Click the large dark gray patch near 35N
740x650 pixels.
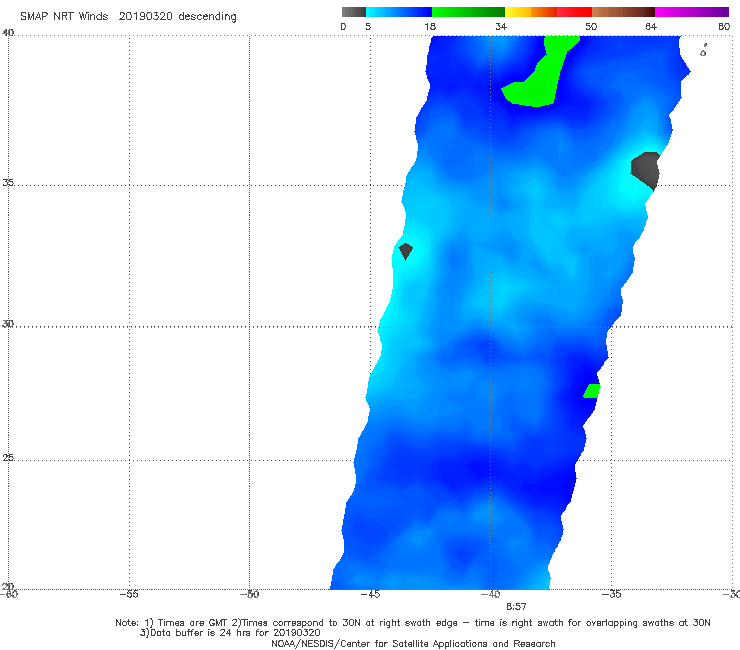point(646,169)
